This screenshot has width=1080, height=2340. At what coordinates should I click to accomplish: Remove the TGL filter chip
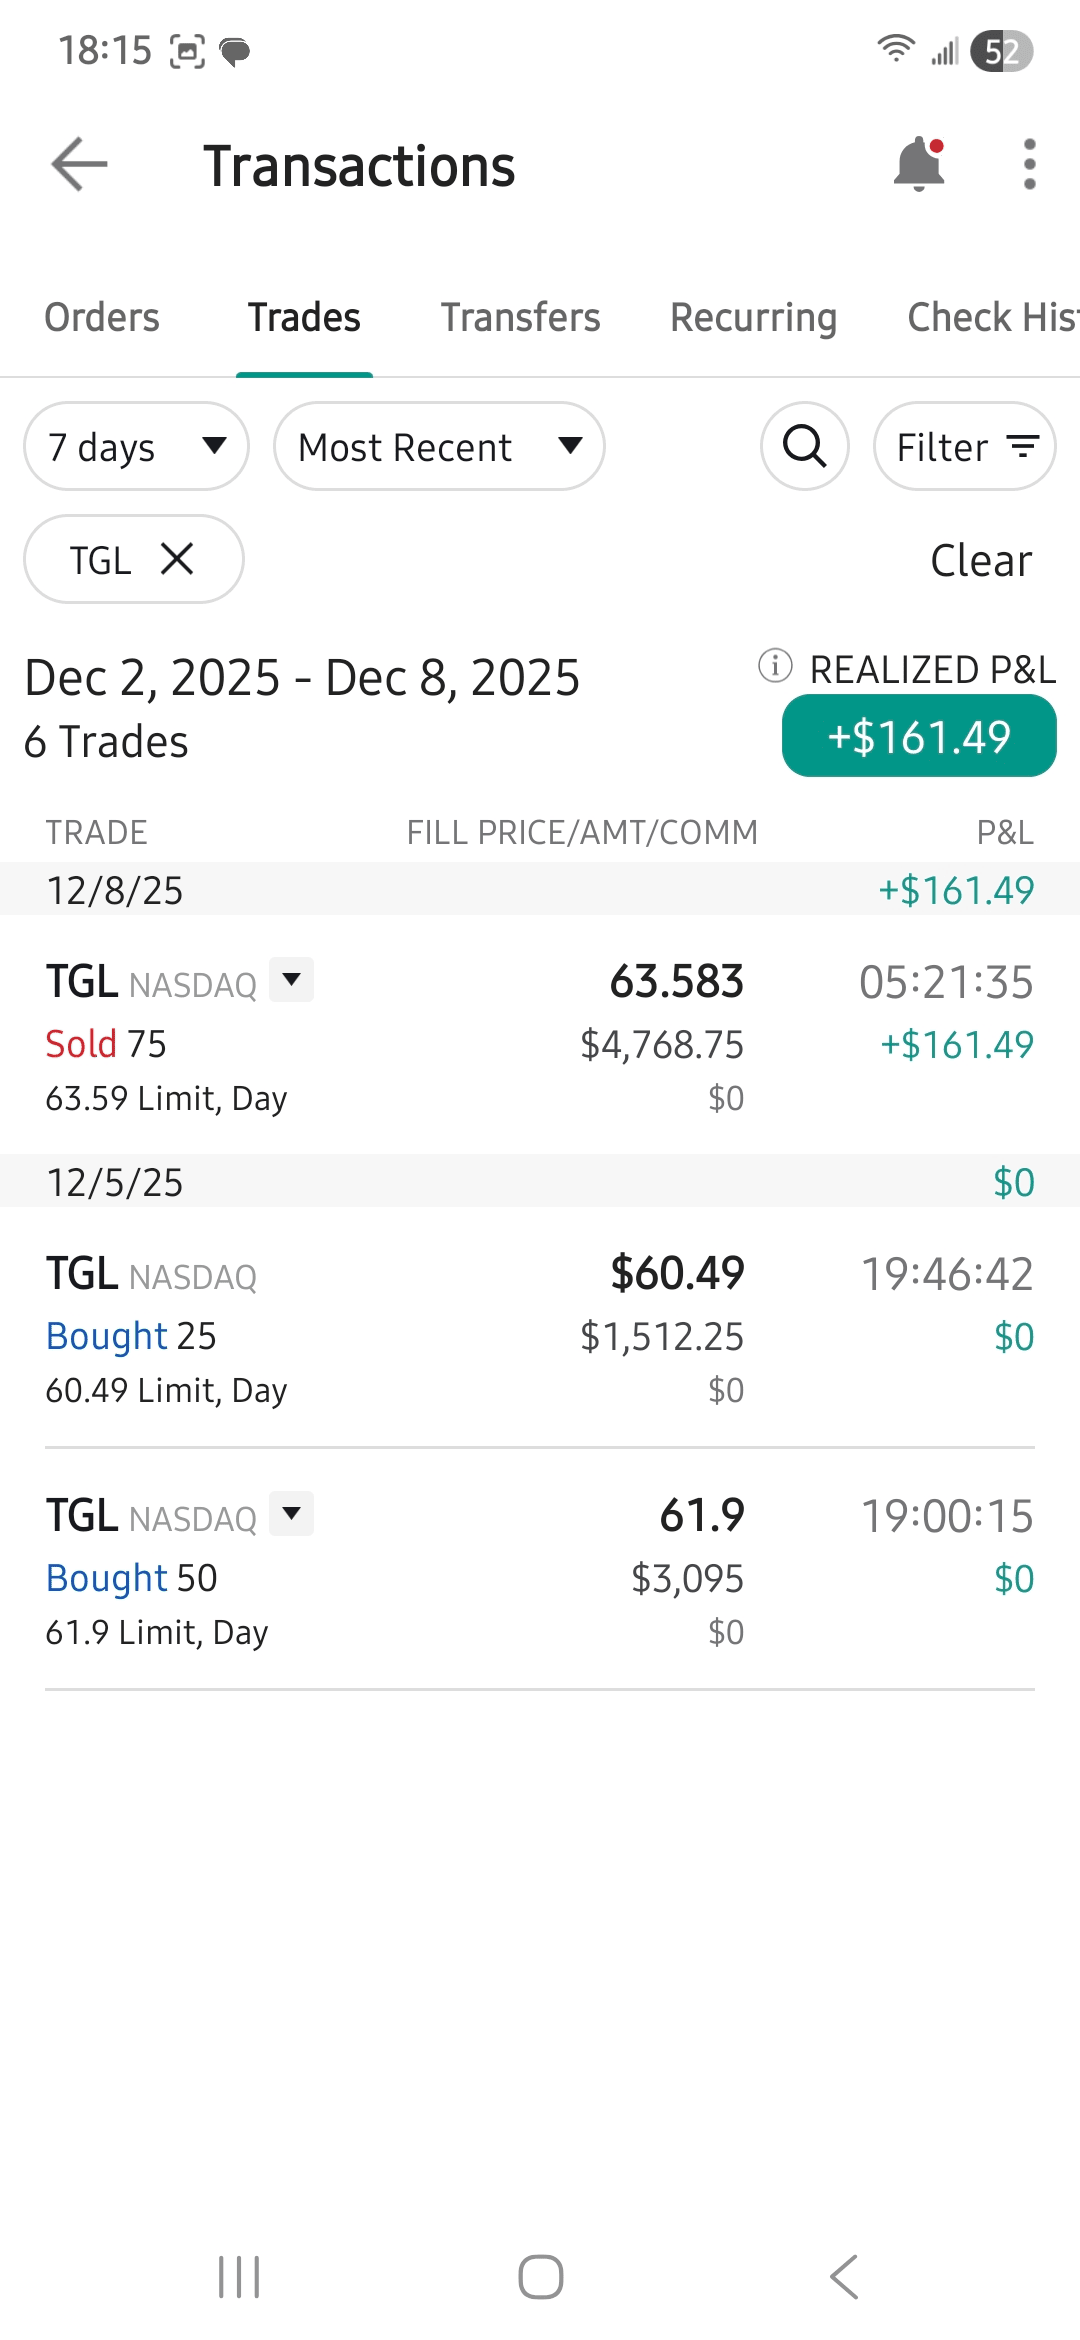tap(177, 559)
